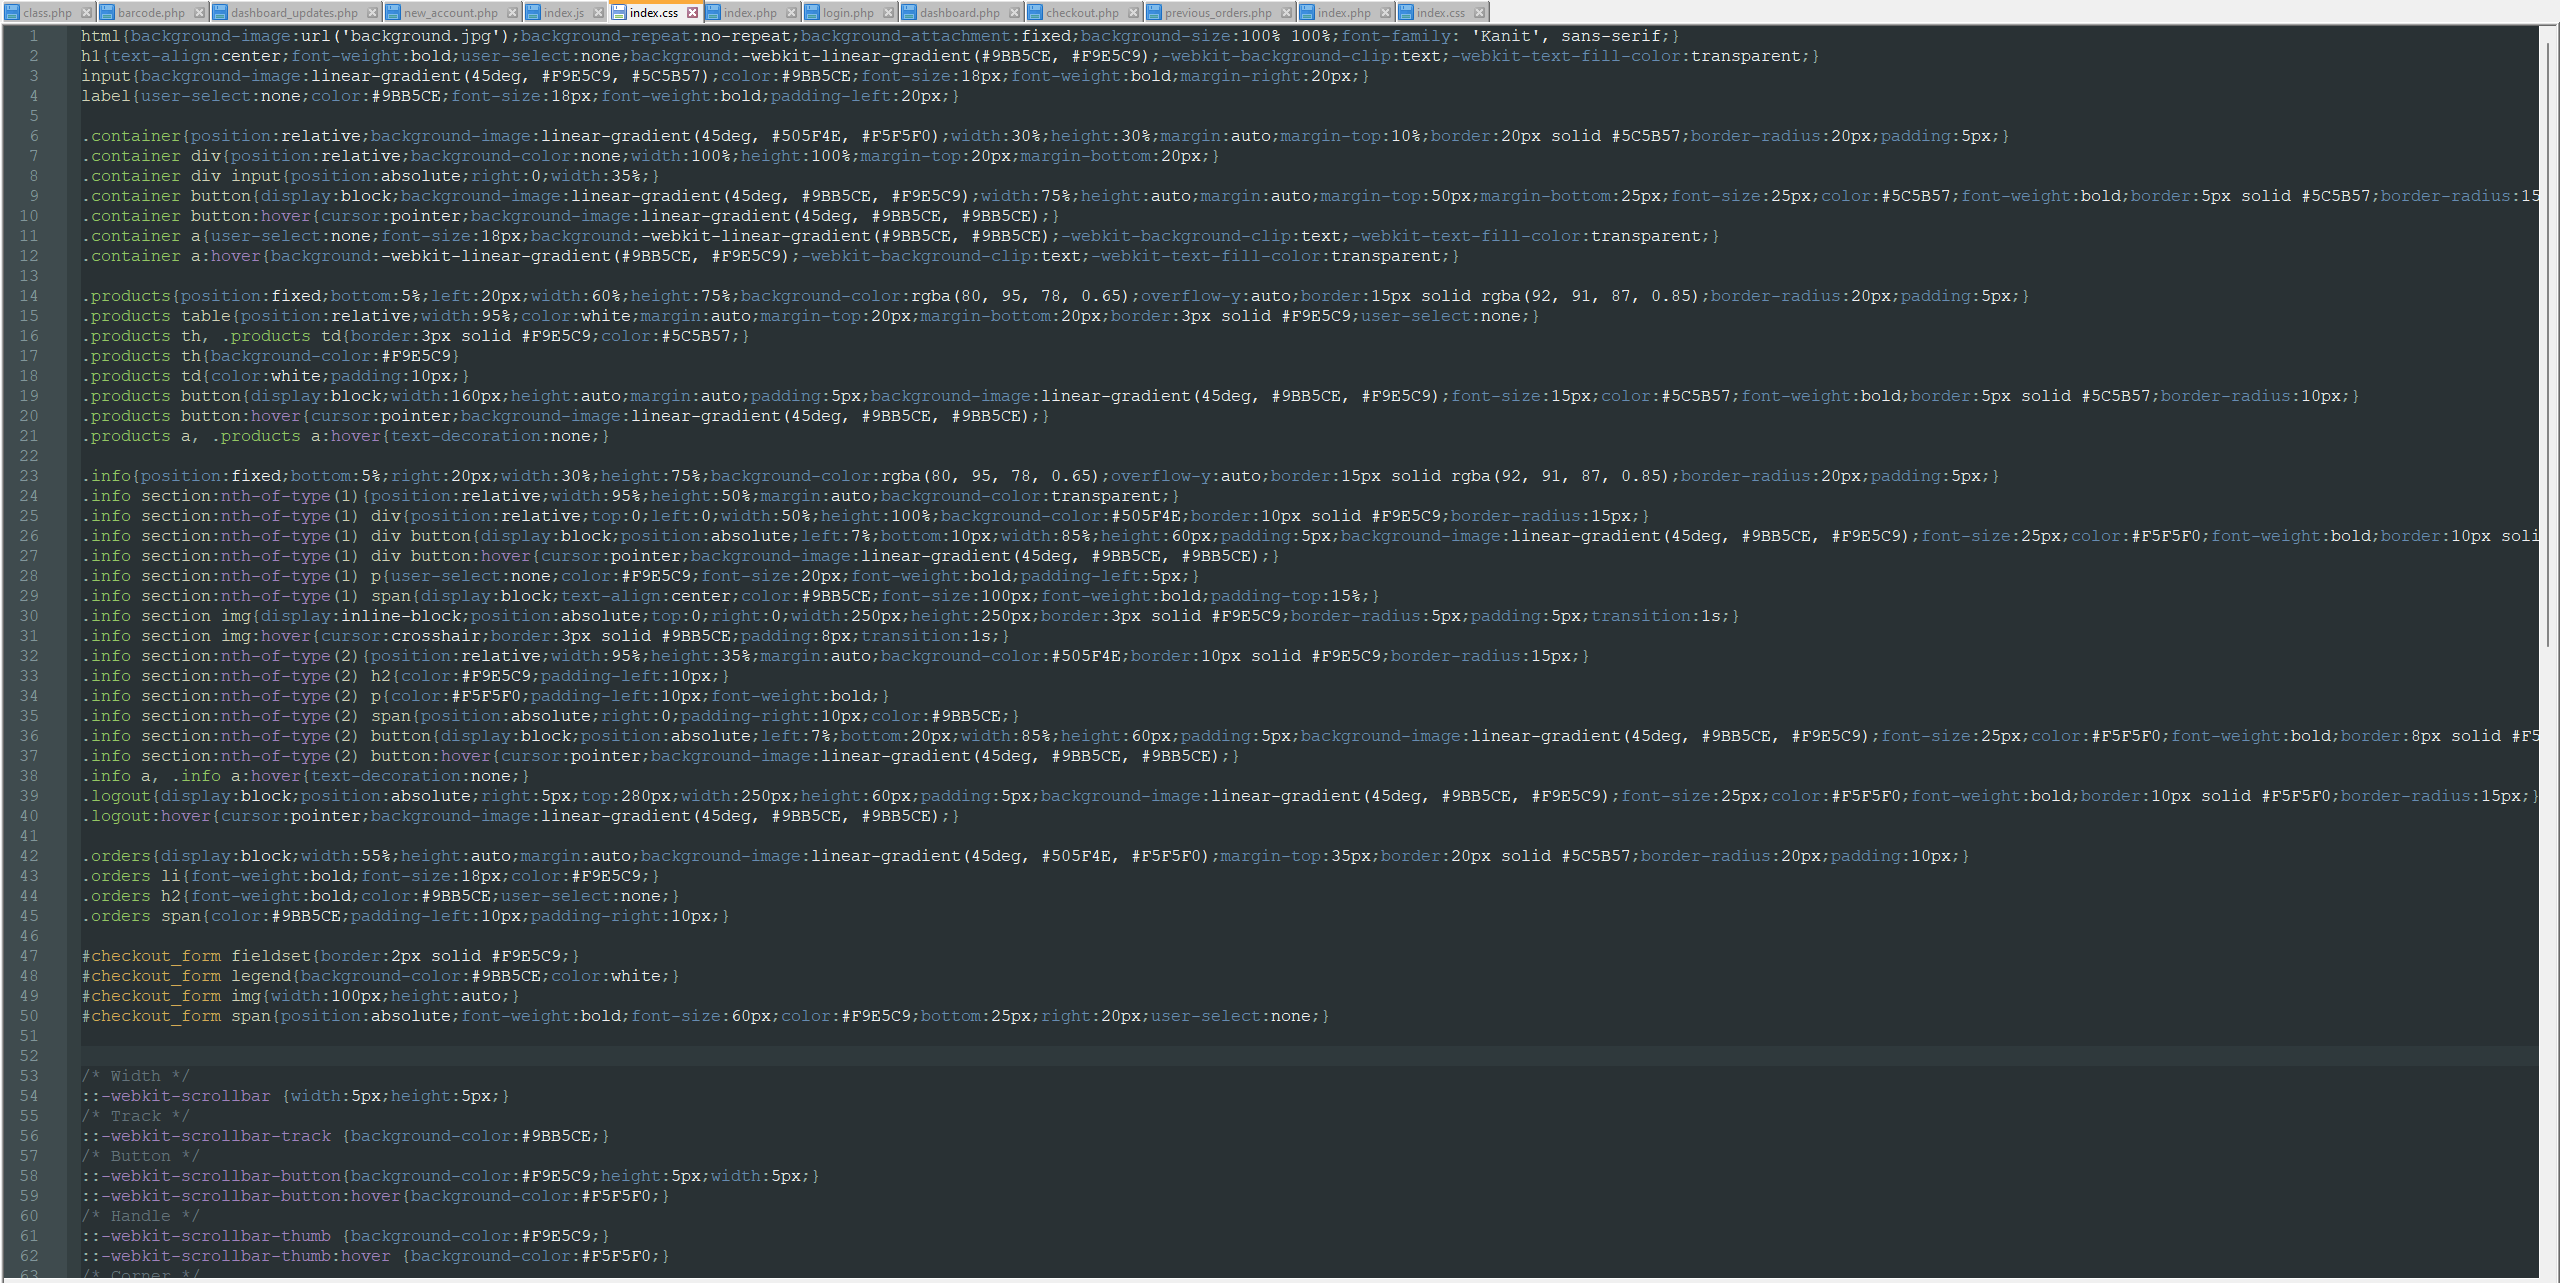This screenshot has width=2560, height=1283.
Task: Click the file icon on the dashboard.php tab
Action: coord(907,12)
